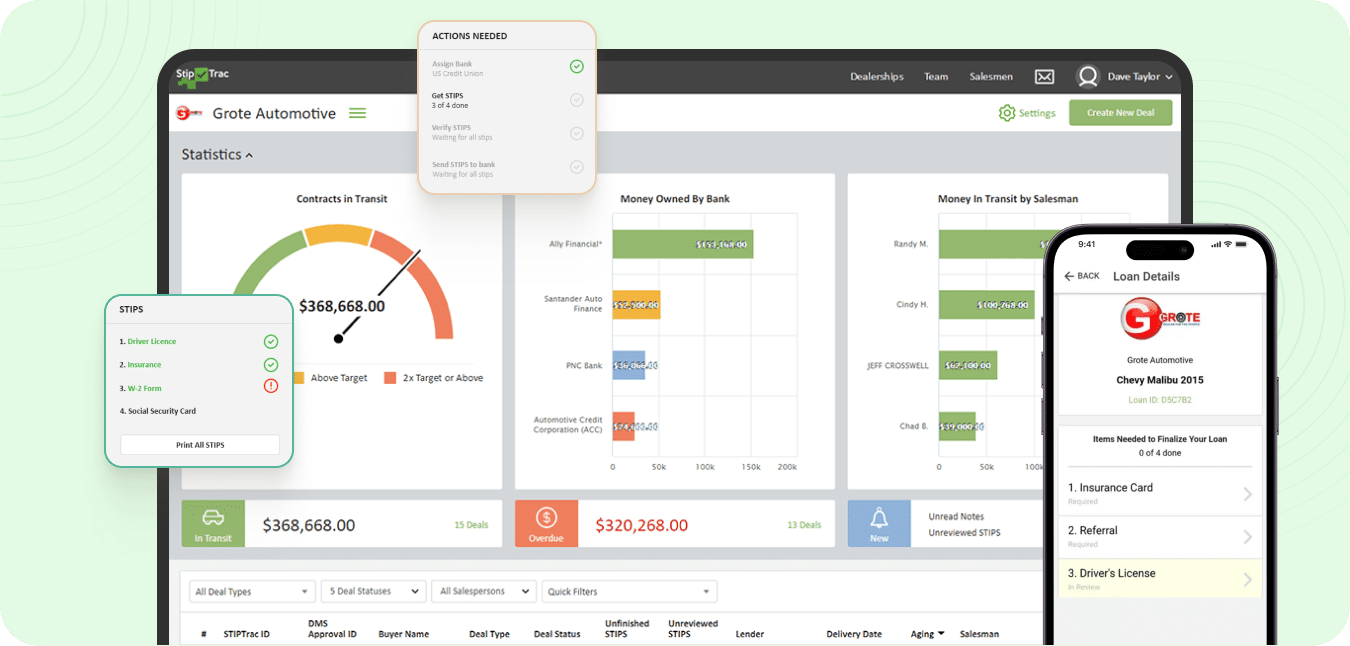Open the Salesmen menu
This screenshot has width=1350, height=646.
point(991,77)
